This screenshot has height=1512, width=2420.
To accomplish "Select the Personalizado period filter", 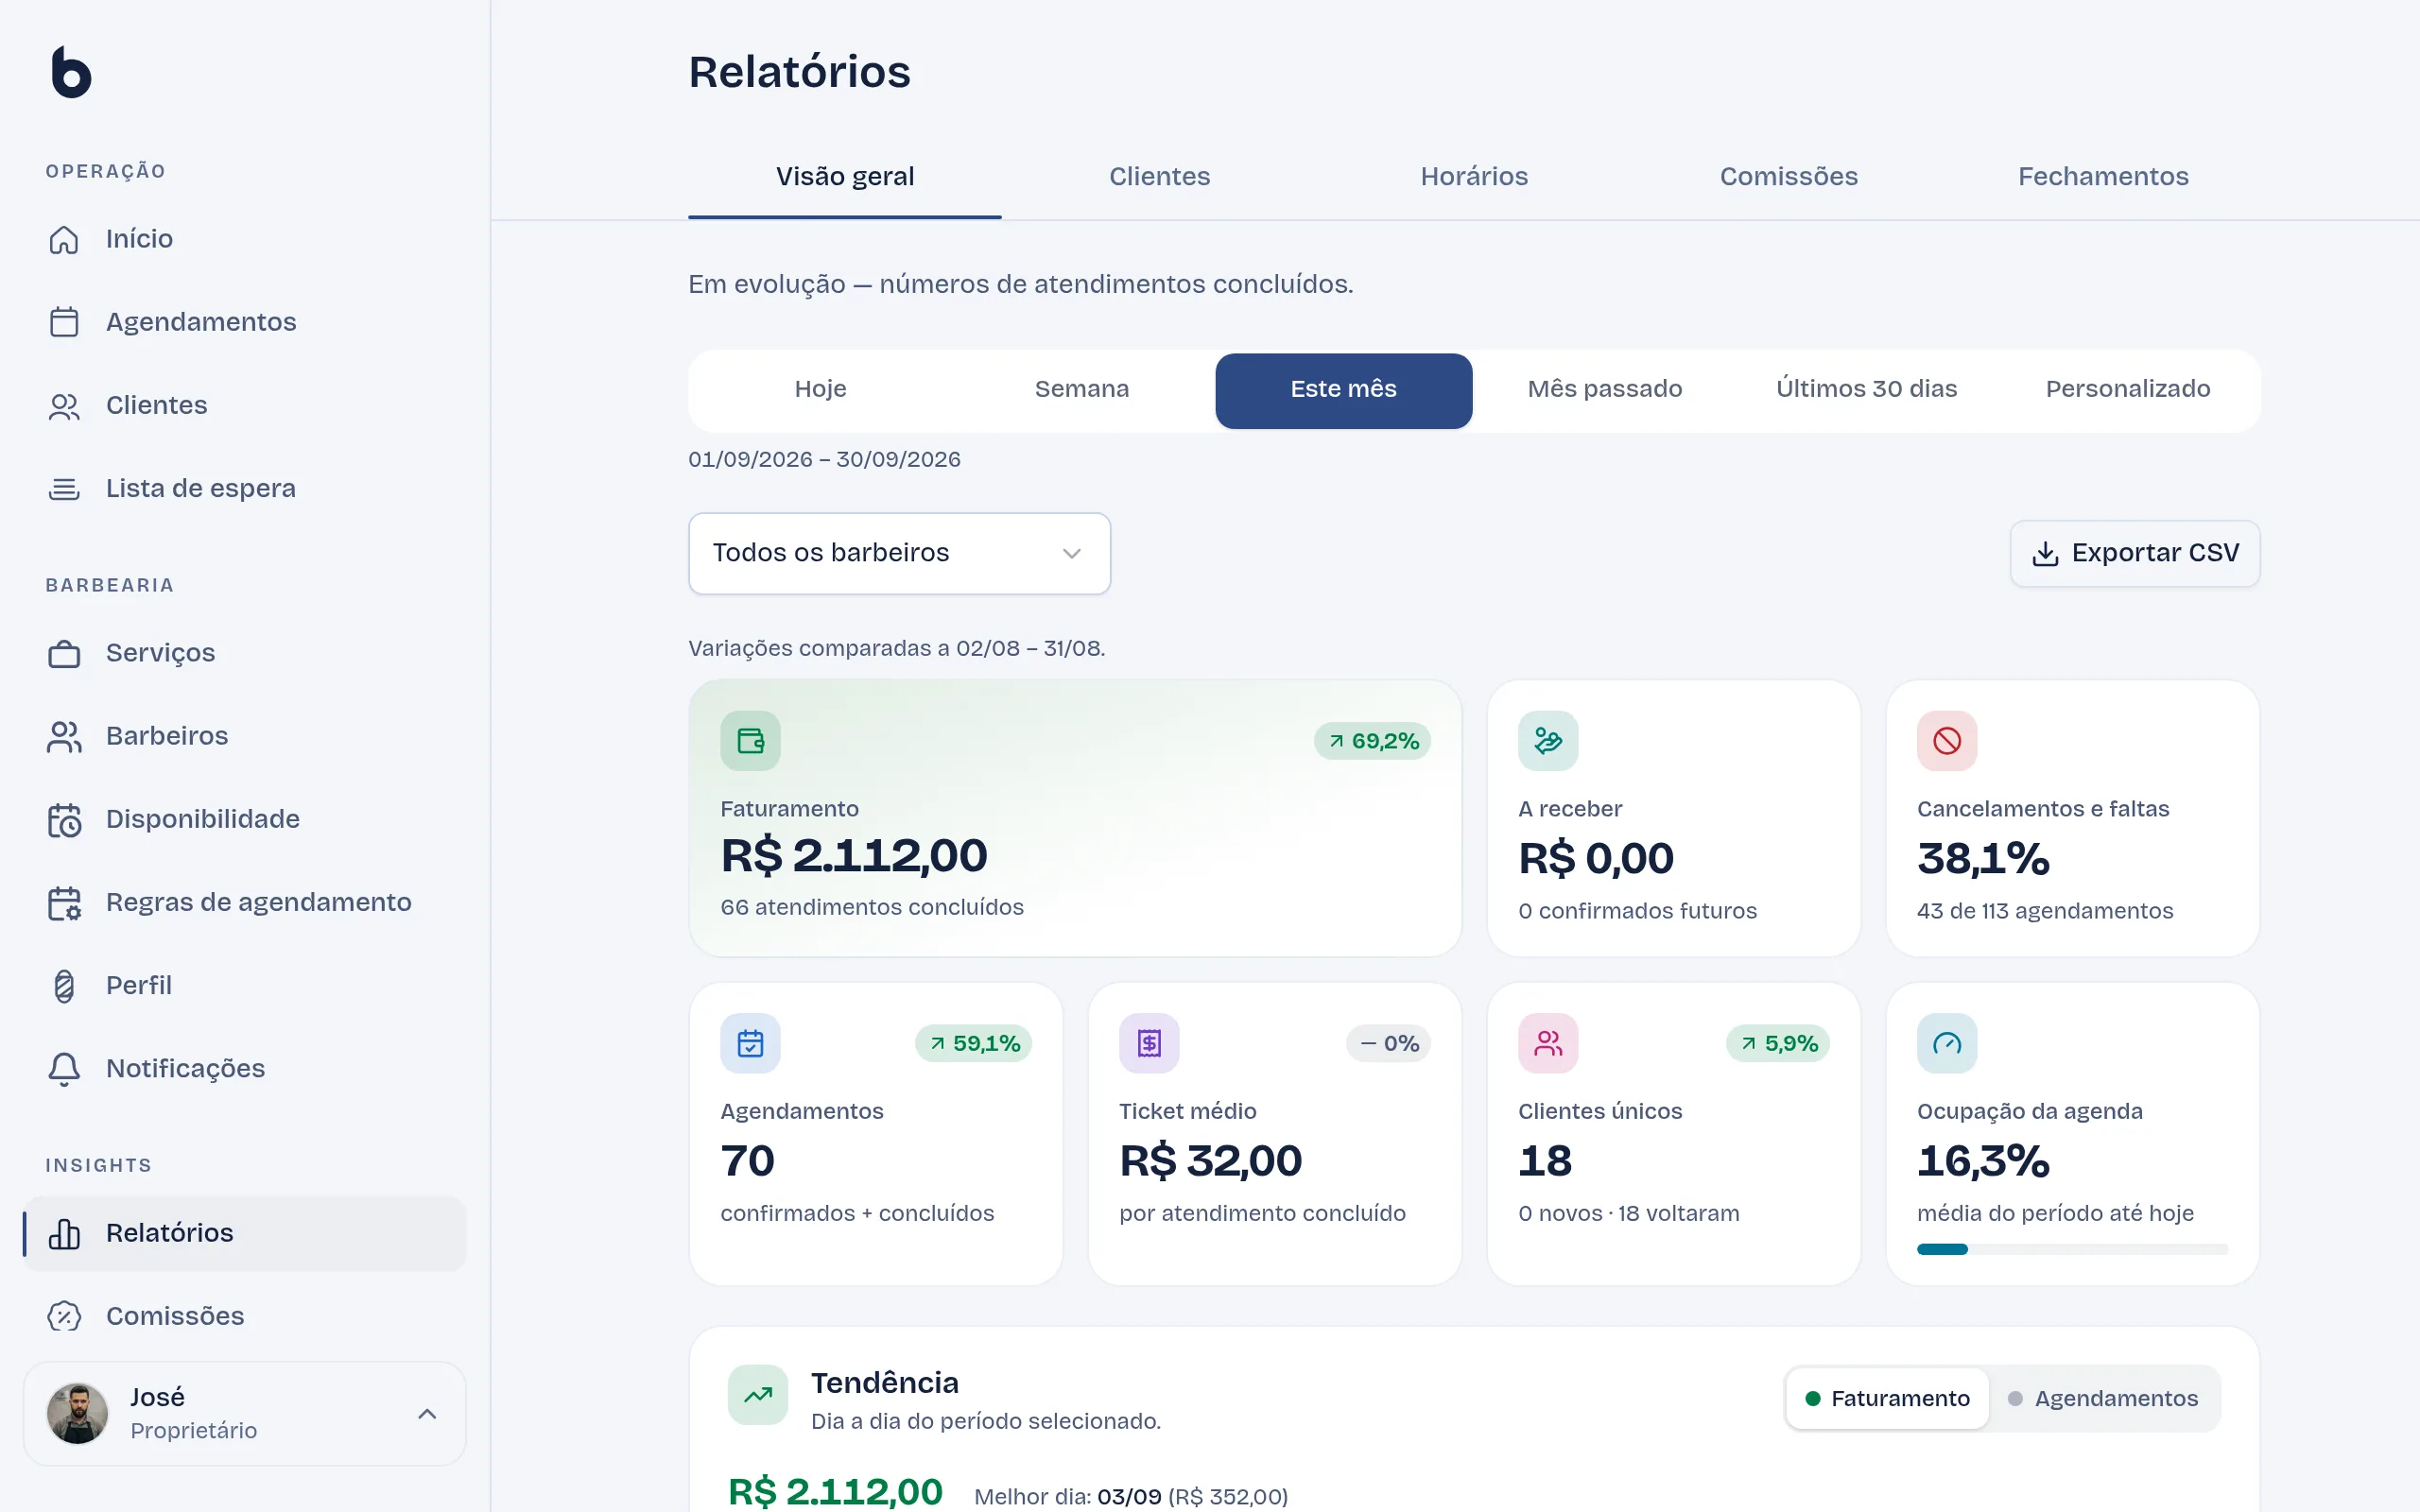I will [2128, 390].
